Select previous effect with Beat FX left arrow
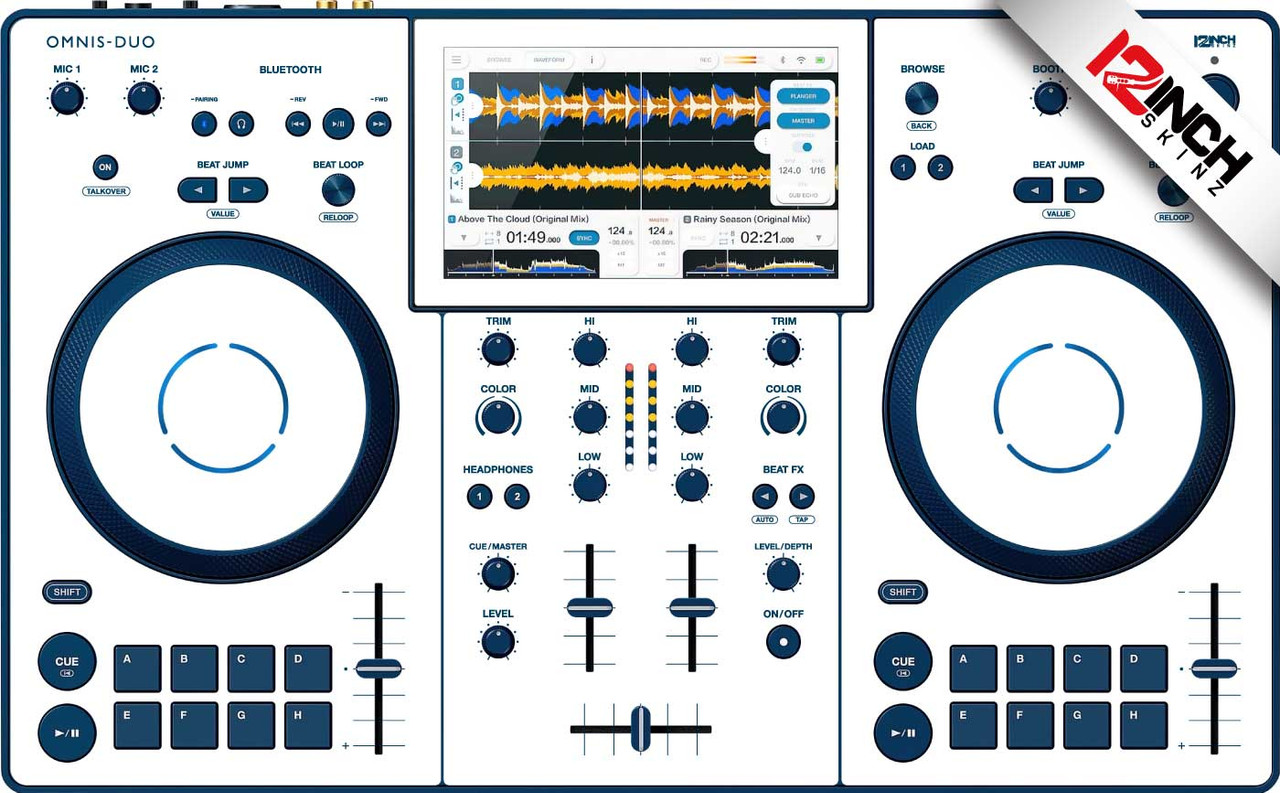This screenshot has width=1280, height=793. click(765, 496)
